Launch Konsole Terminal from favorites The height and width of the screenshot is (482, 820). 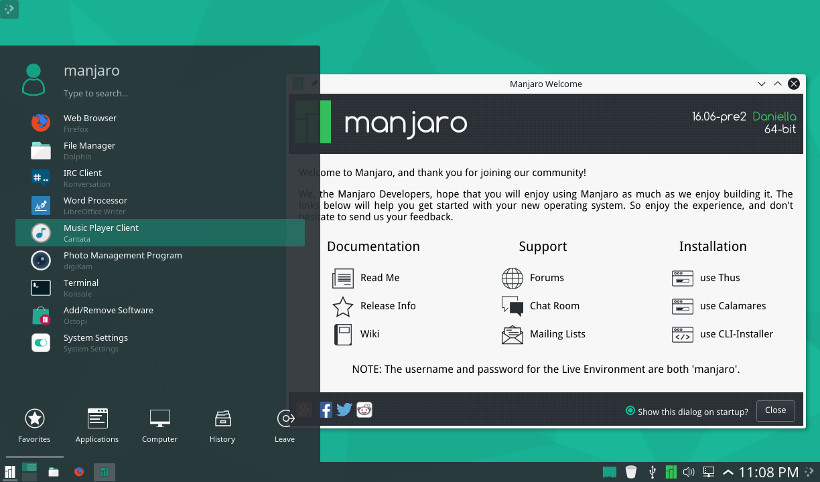pos(160,288)
